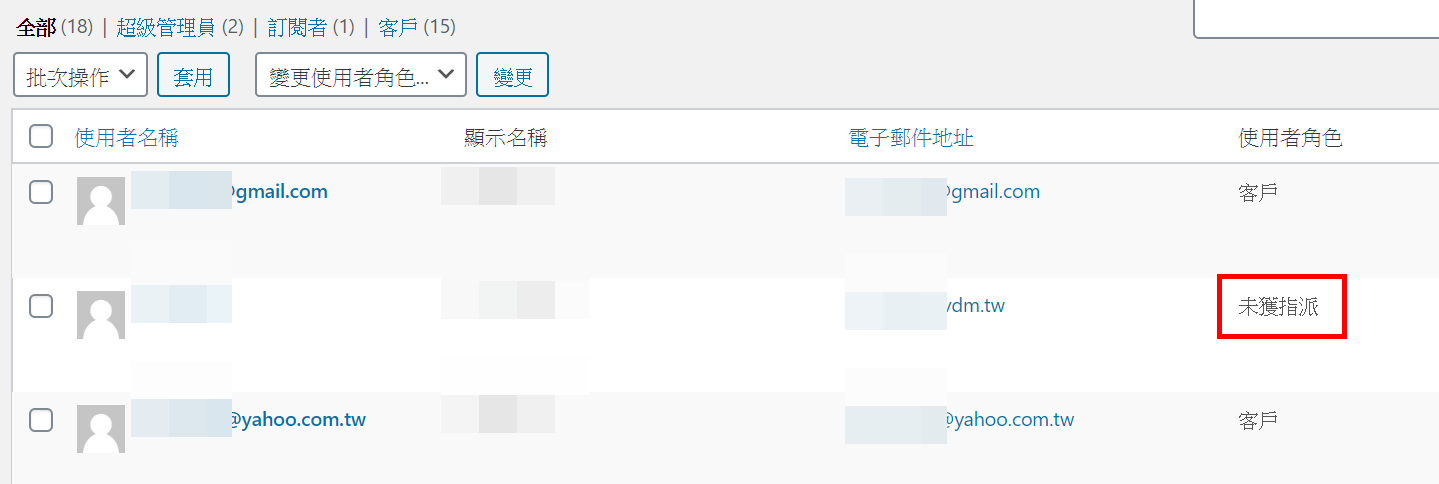Click the 變更 button
Image resolution: width=1439 pixels, height=484 pixels.
click(512, 75)
